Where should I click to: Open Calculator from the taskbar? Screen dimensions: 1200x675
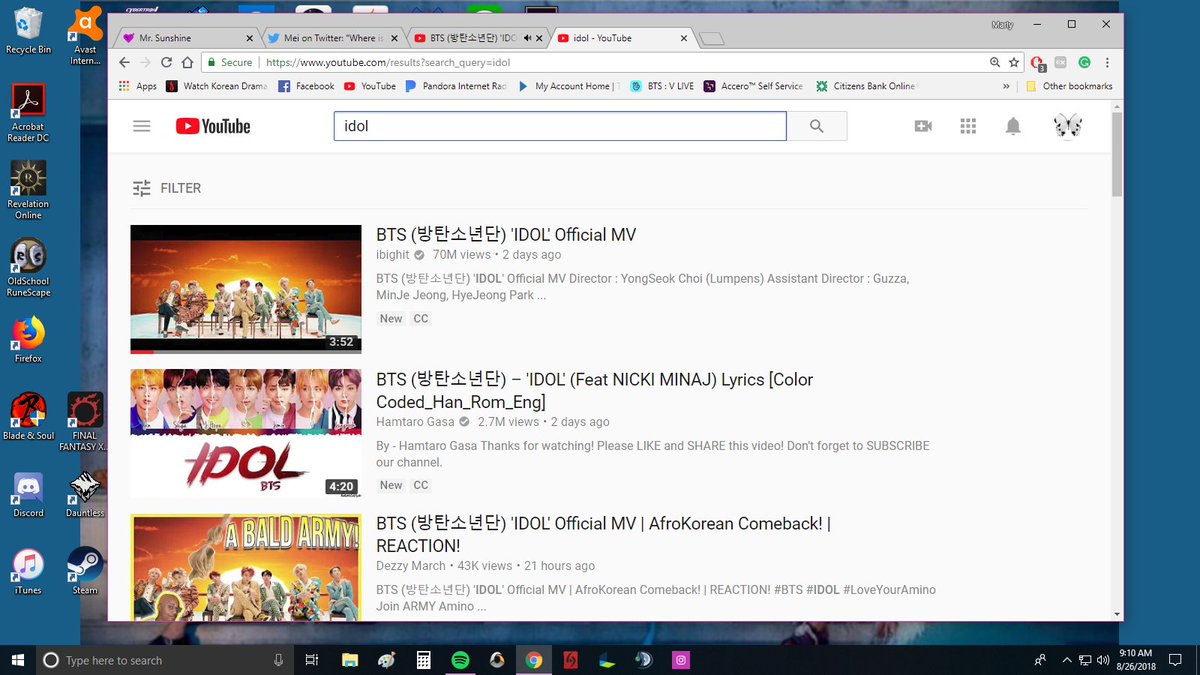[424, 660]
